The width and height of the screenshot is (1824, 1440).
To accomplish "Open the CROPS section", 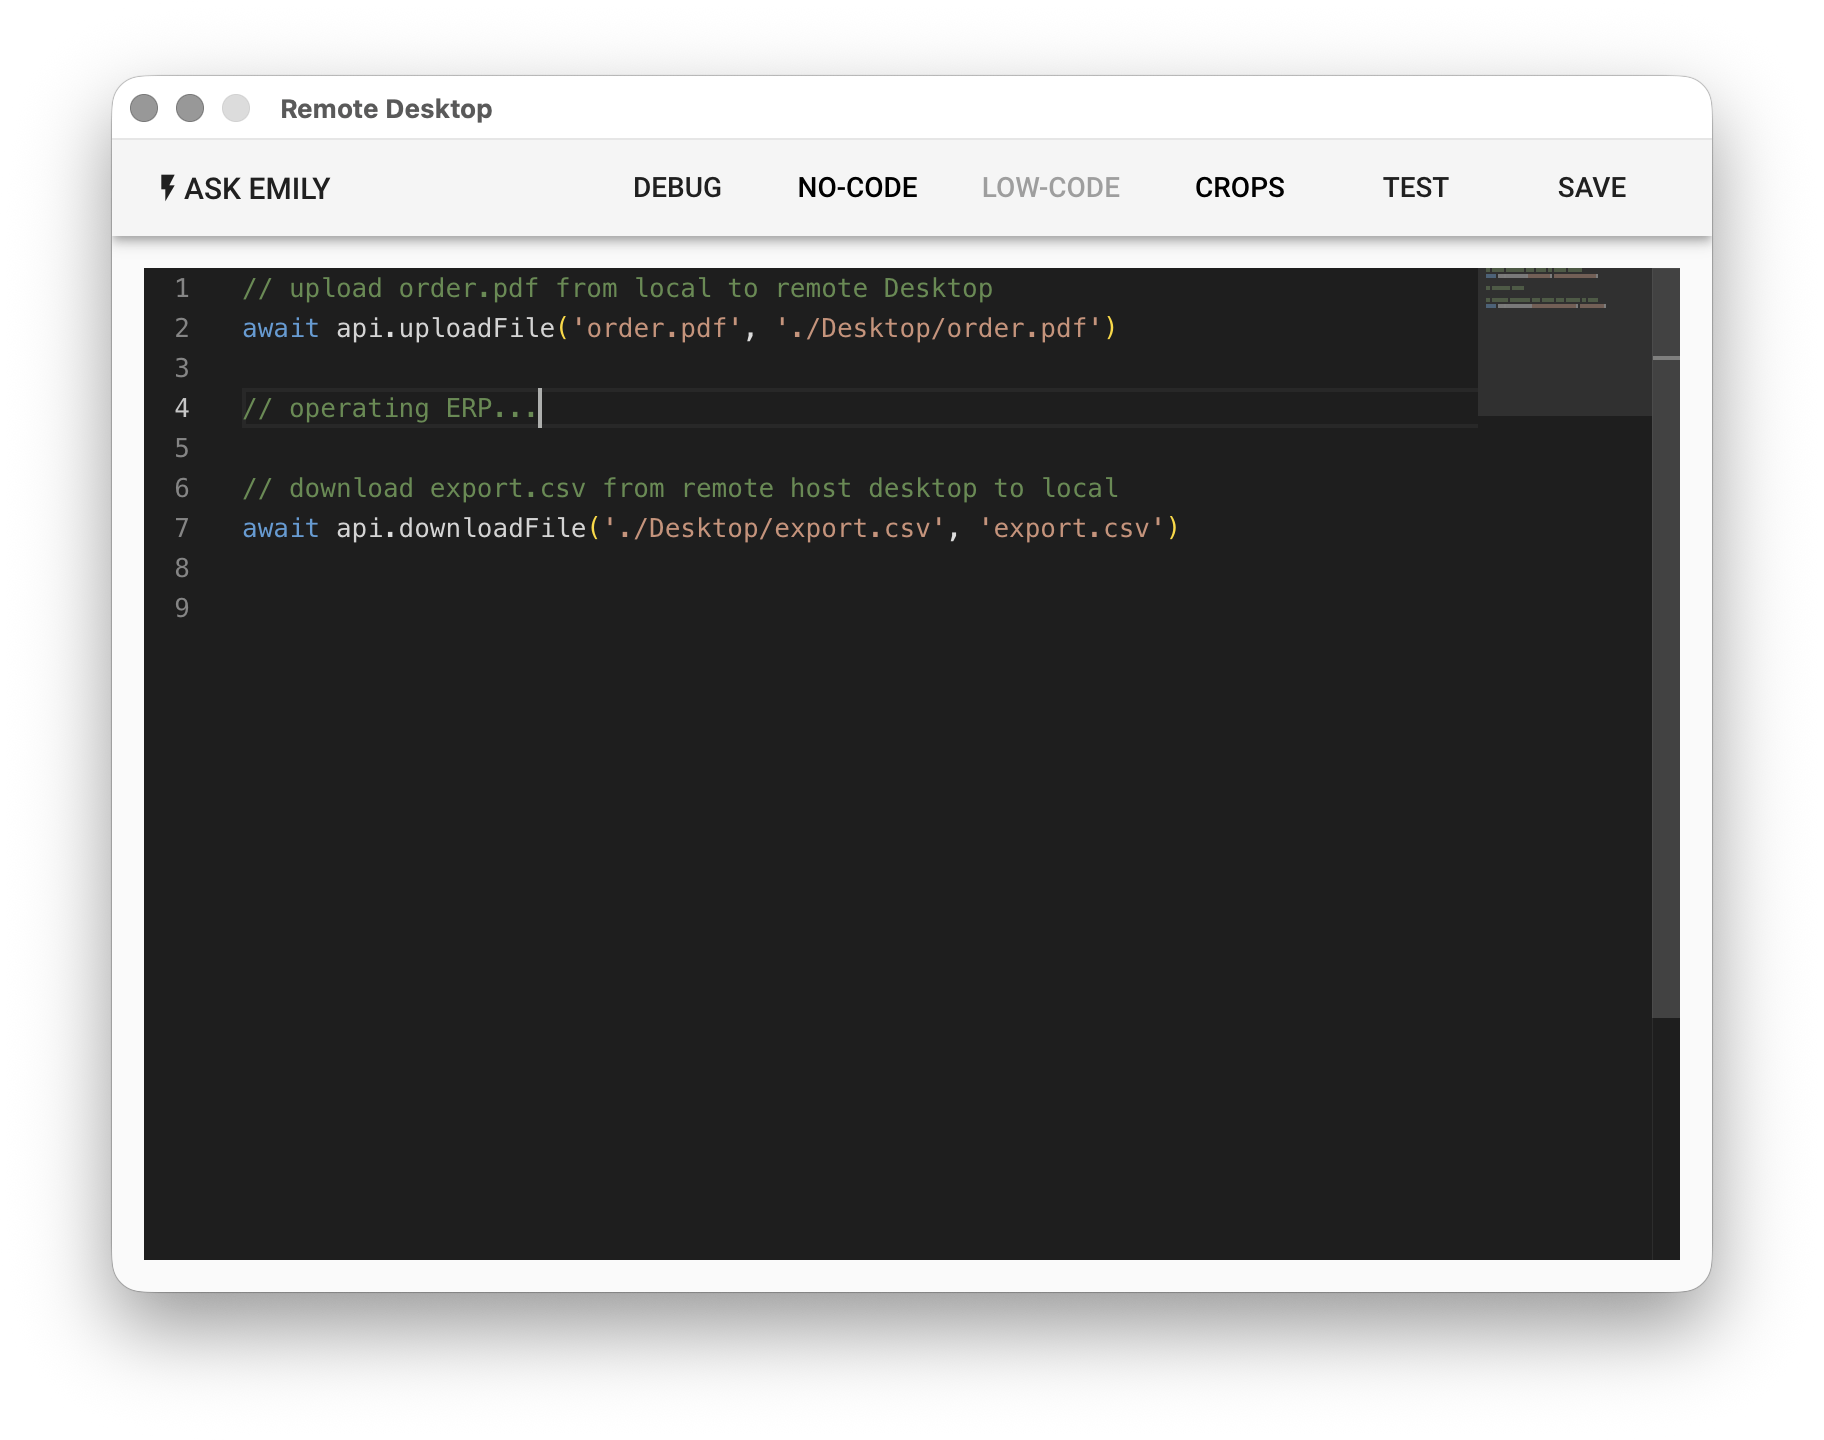I will (x=1239, y=188).
